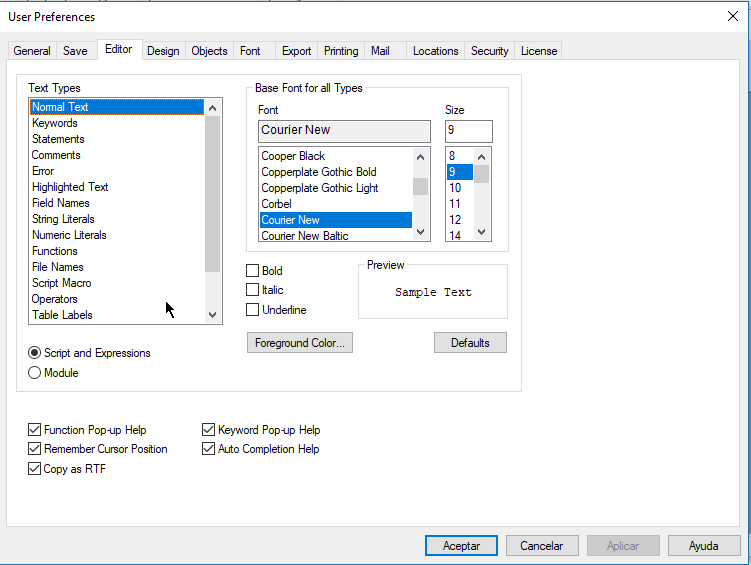Image resolution: width=751 pixels, height=565 pixels.
Task: Select Comments in Text Types list
Action: point(56,155)
